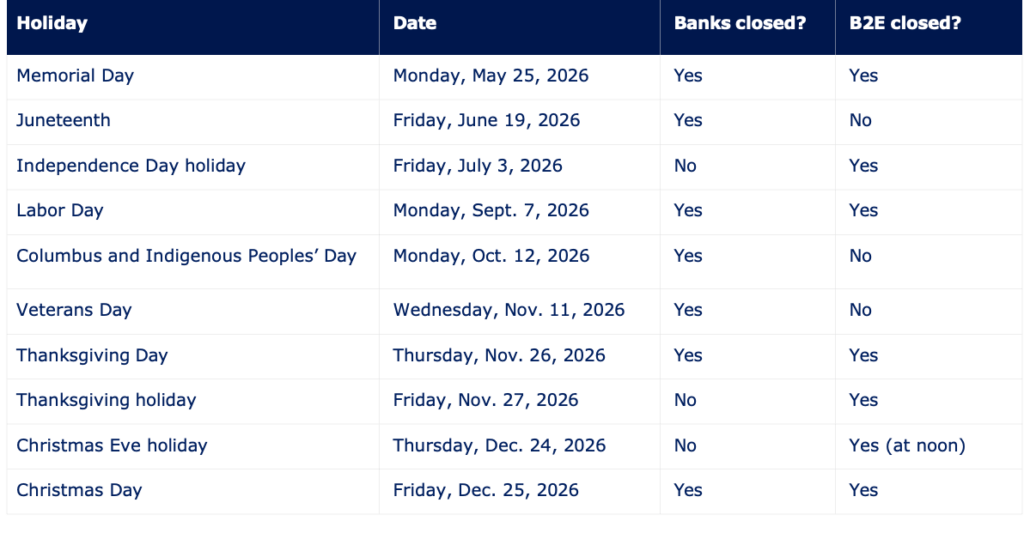This screenshot has height=539, width=1024.
Task: Click the date Wednesday, Nov. 11, 2026
Action: (x=508, y=310)
